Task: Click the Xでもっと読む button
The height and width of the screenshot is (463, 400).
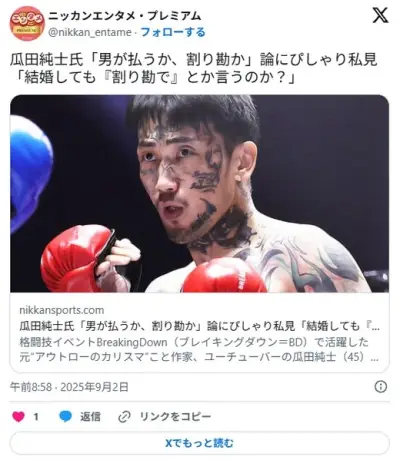Action: click(x=199, y=443)
